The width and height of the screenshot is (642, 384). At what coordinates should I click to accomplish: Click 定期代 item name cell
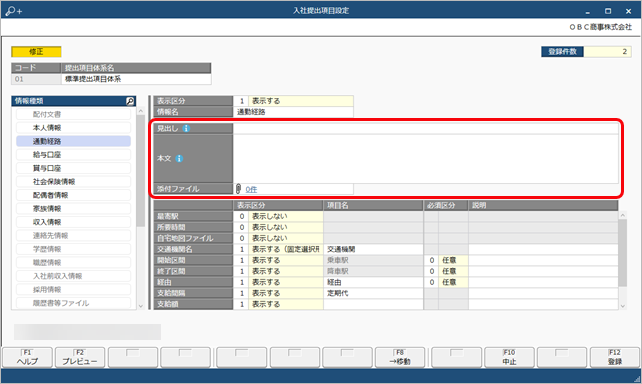(373, 294)
